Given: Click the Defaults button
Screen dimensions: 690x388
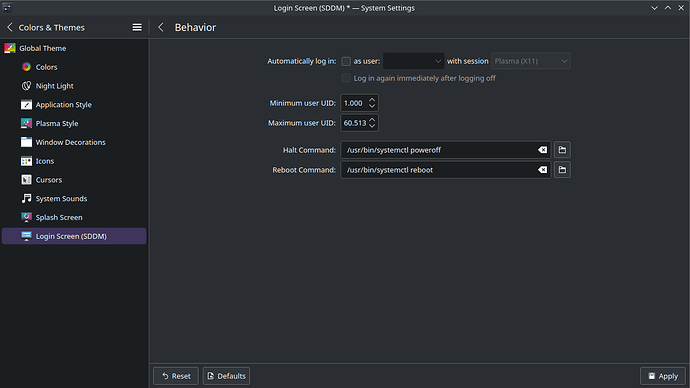Looking at the screenshot, I should point(226,376).
